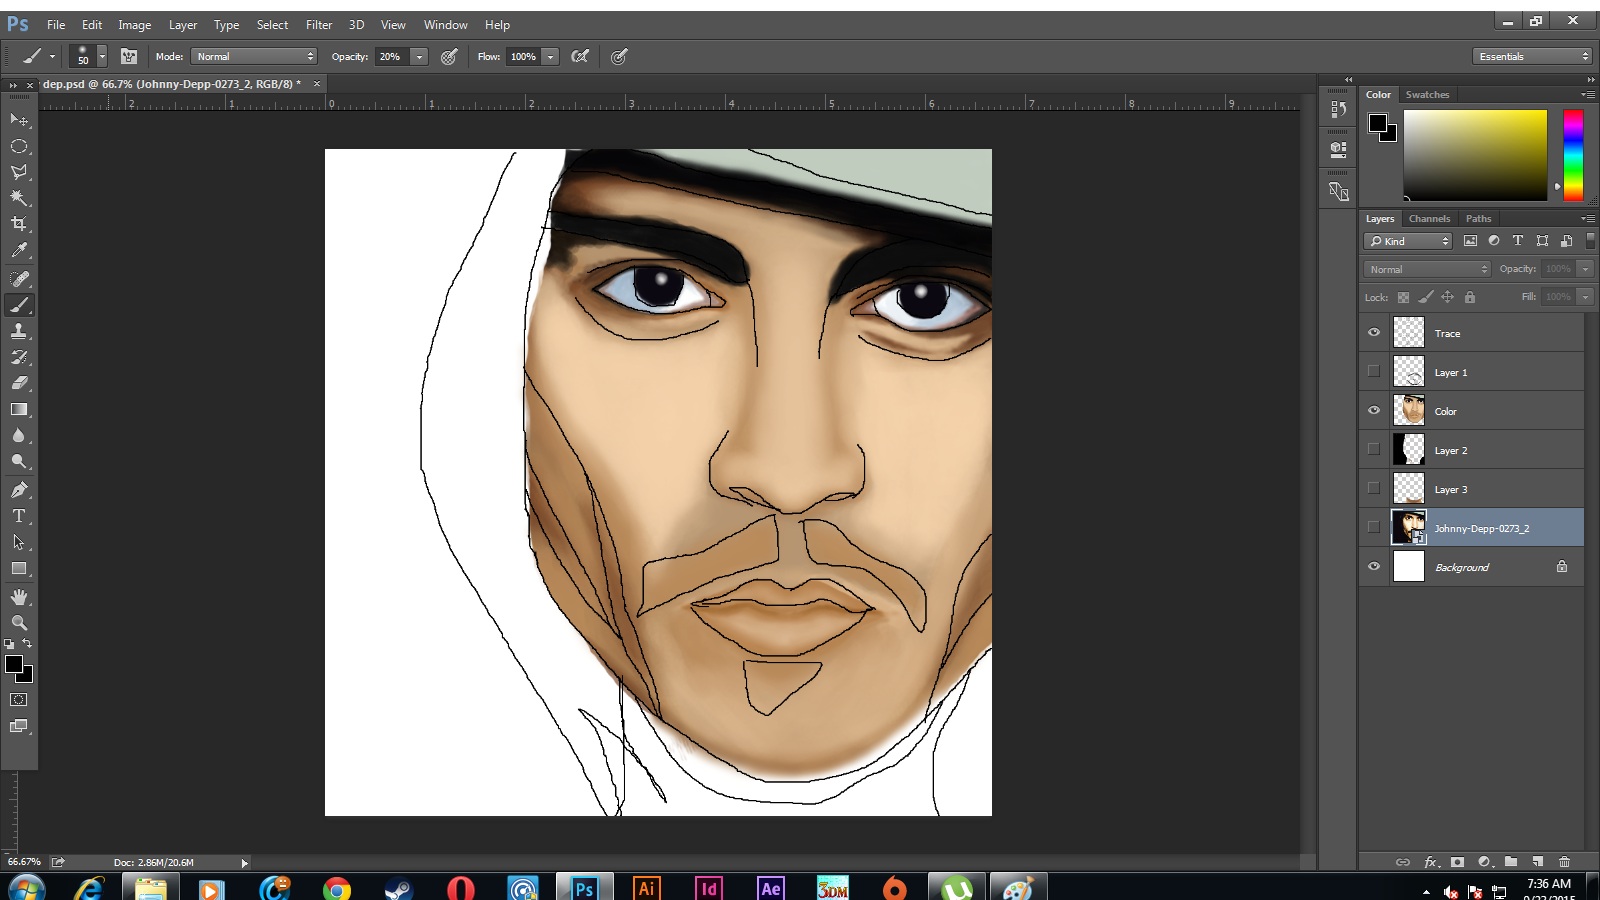The image size is (1600, 900).
Task: Select the Crop tool
Action: [x=19, y=224]
